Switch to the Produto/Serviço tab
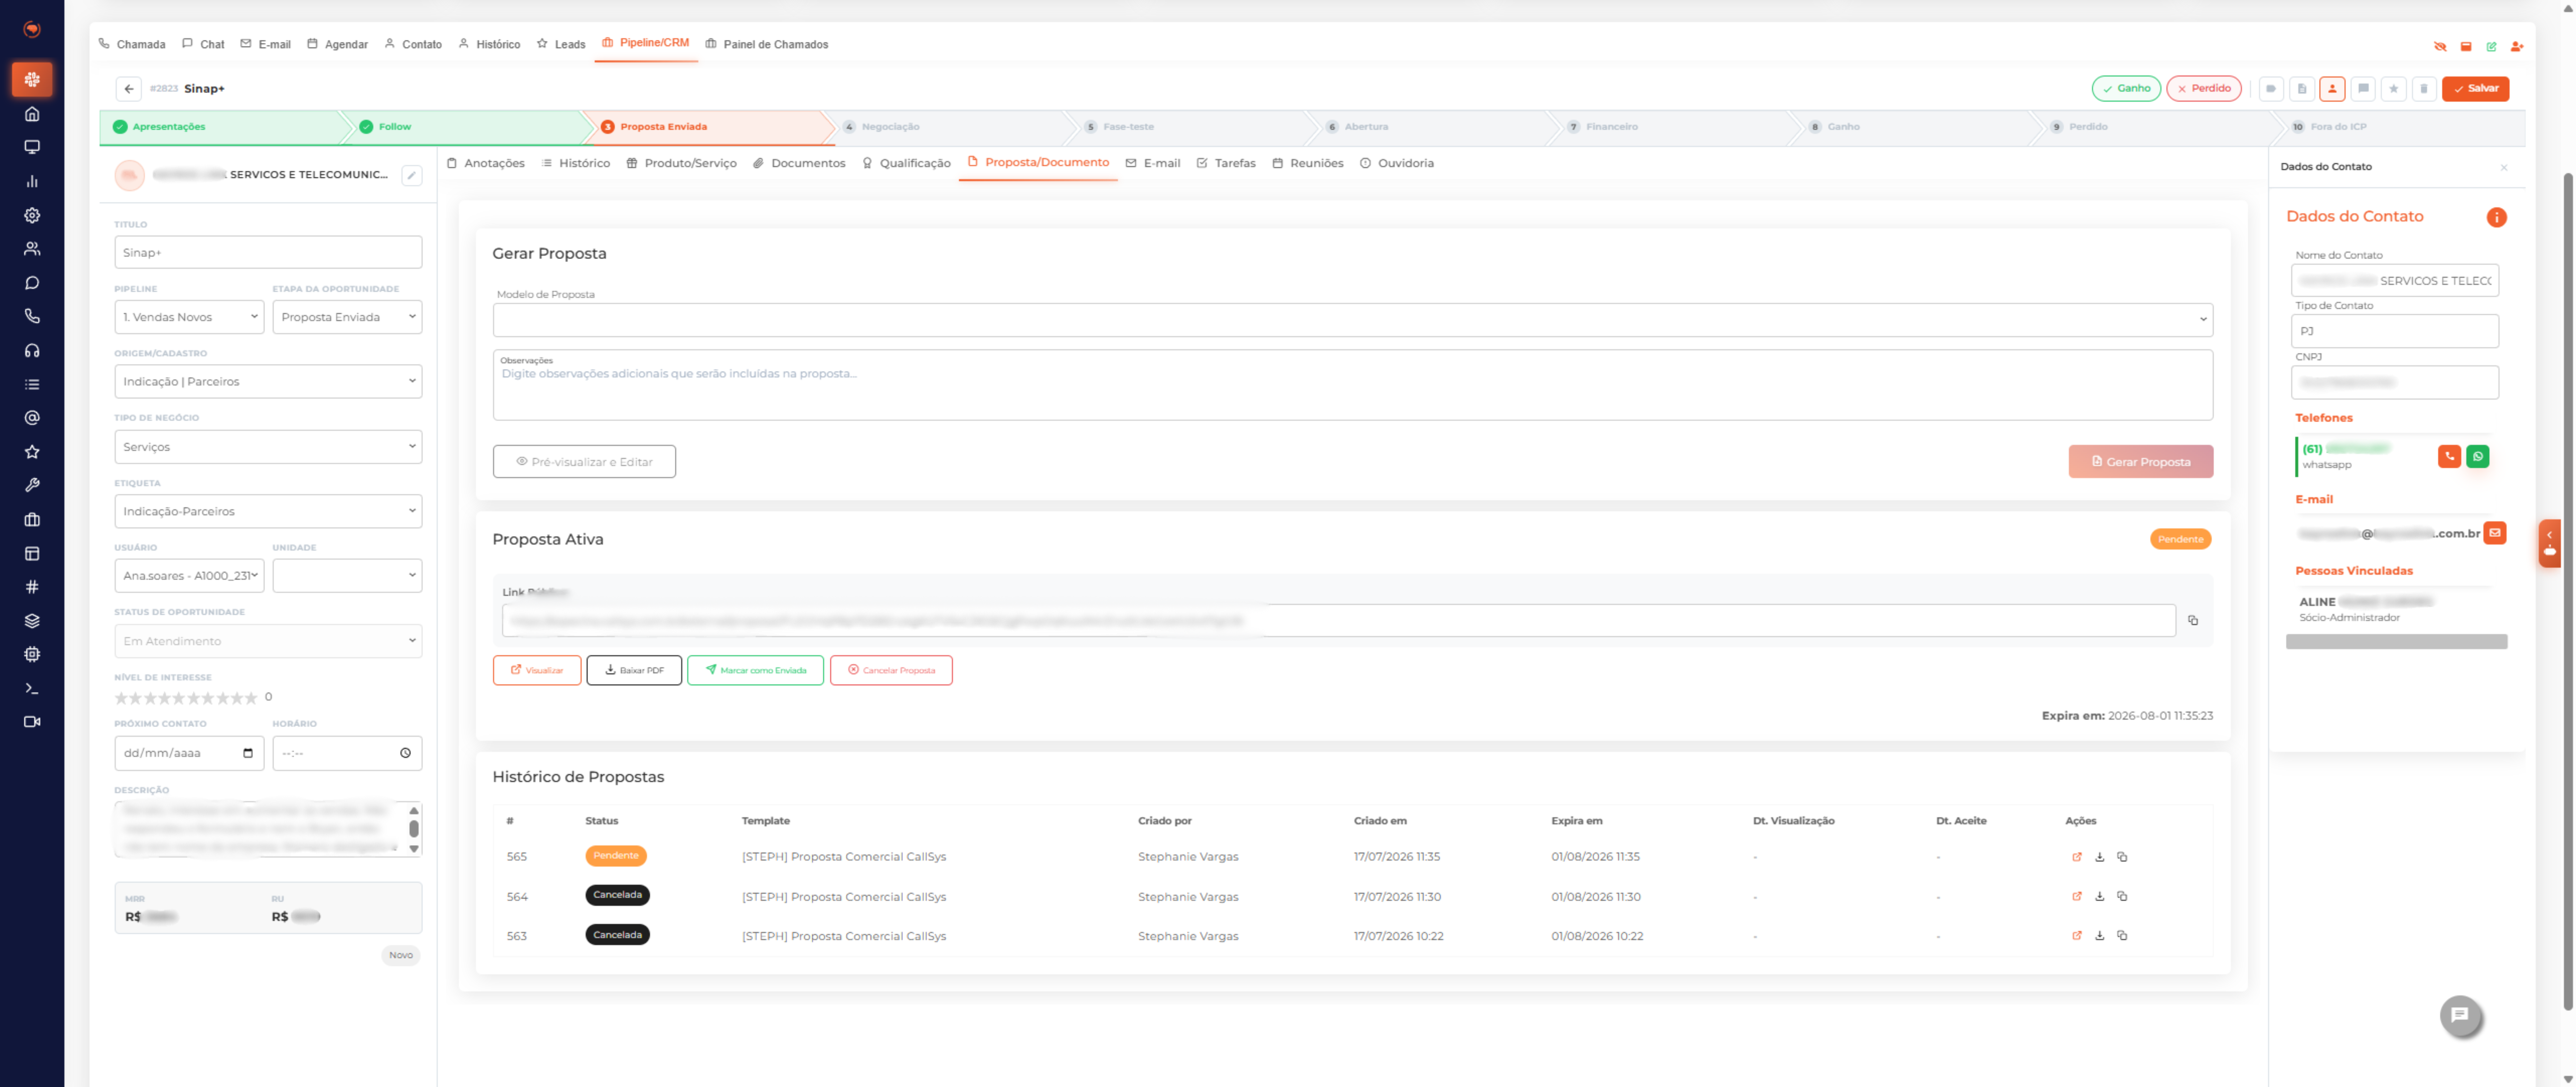2576x1087 pixels. 682,163
